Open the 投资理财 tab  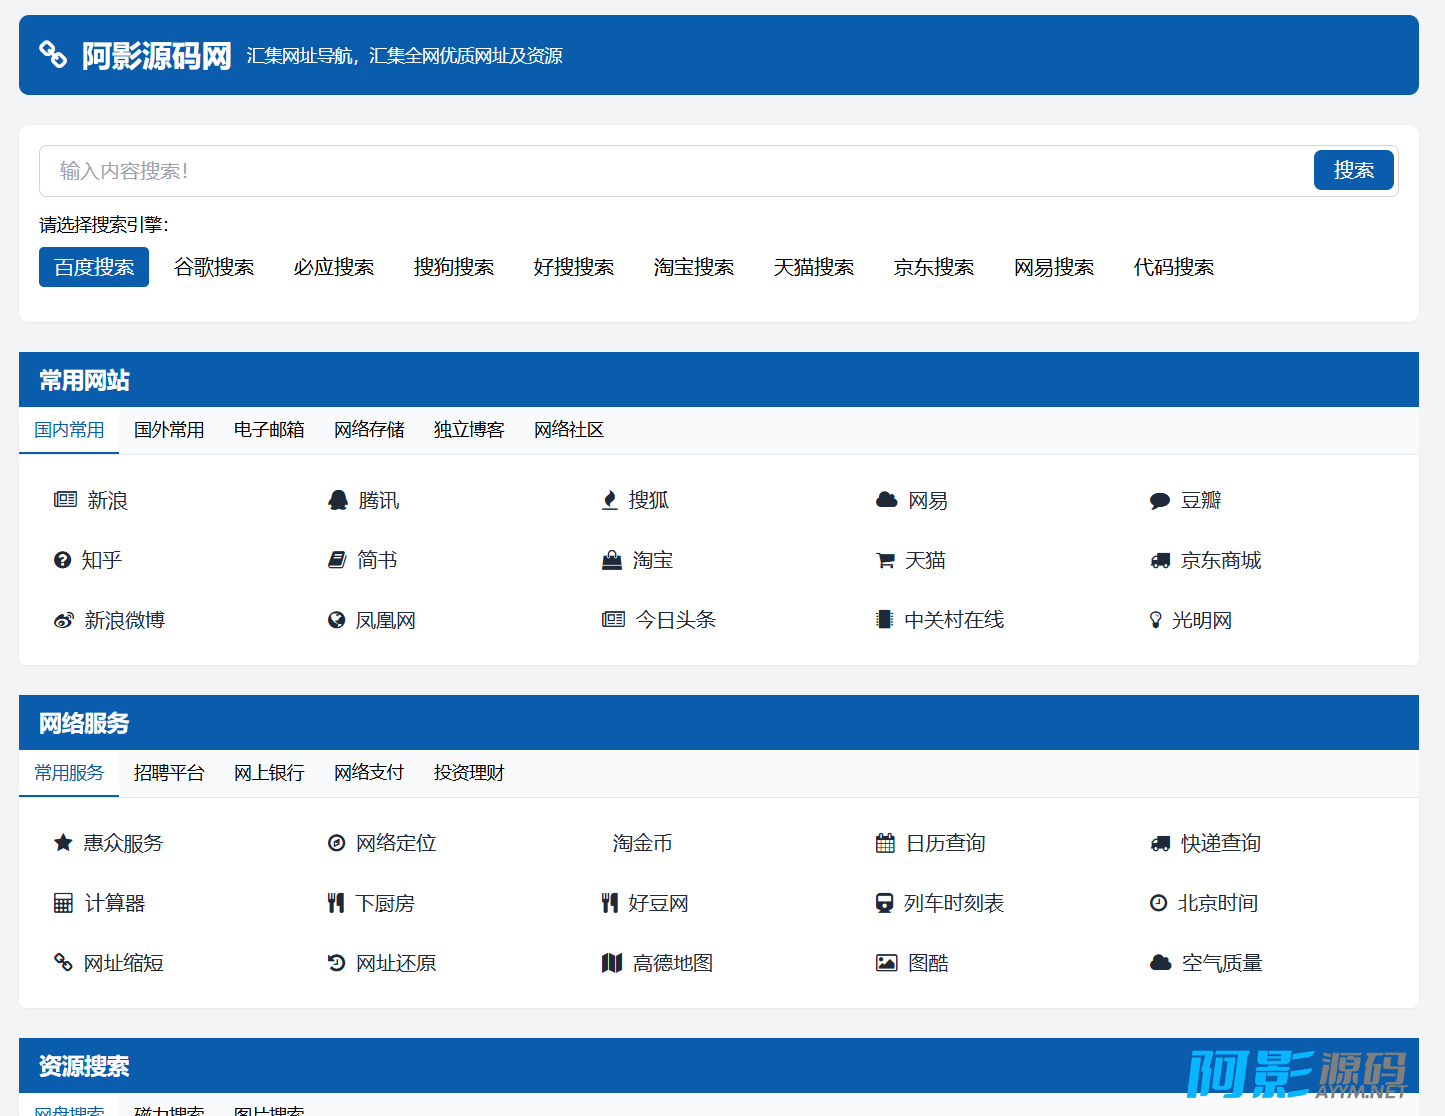(x=469, y=773)
